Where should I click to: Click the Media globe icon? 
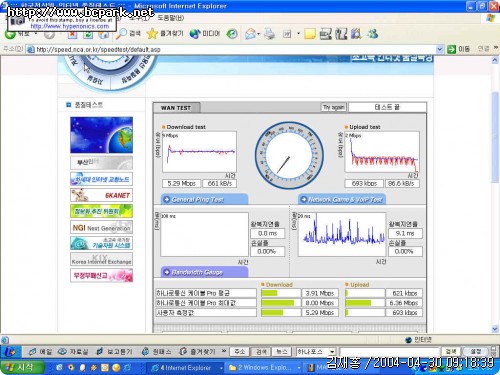195,34
